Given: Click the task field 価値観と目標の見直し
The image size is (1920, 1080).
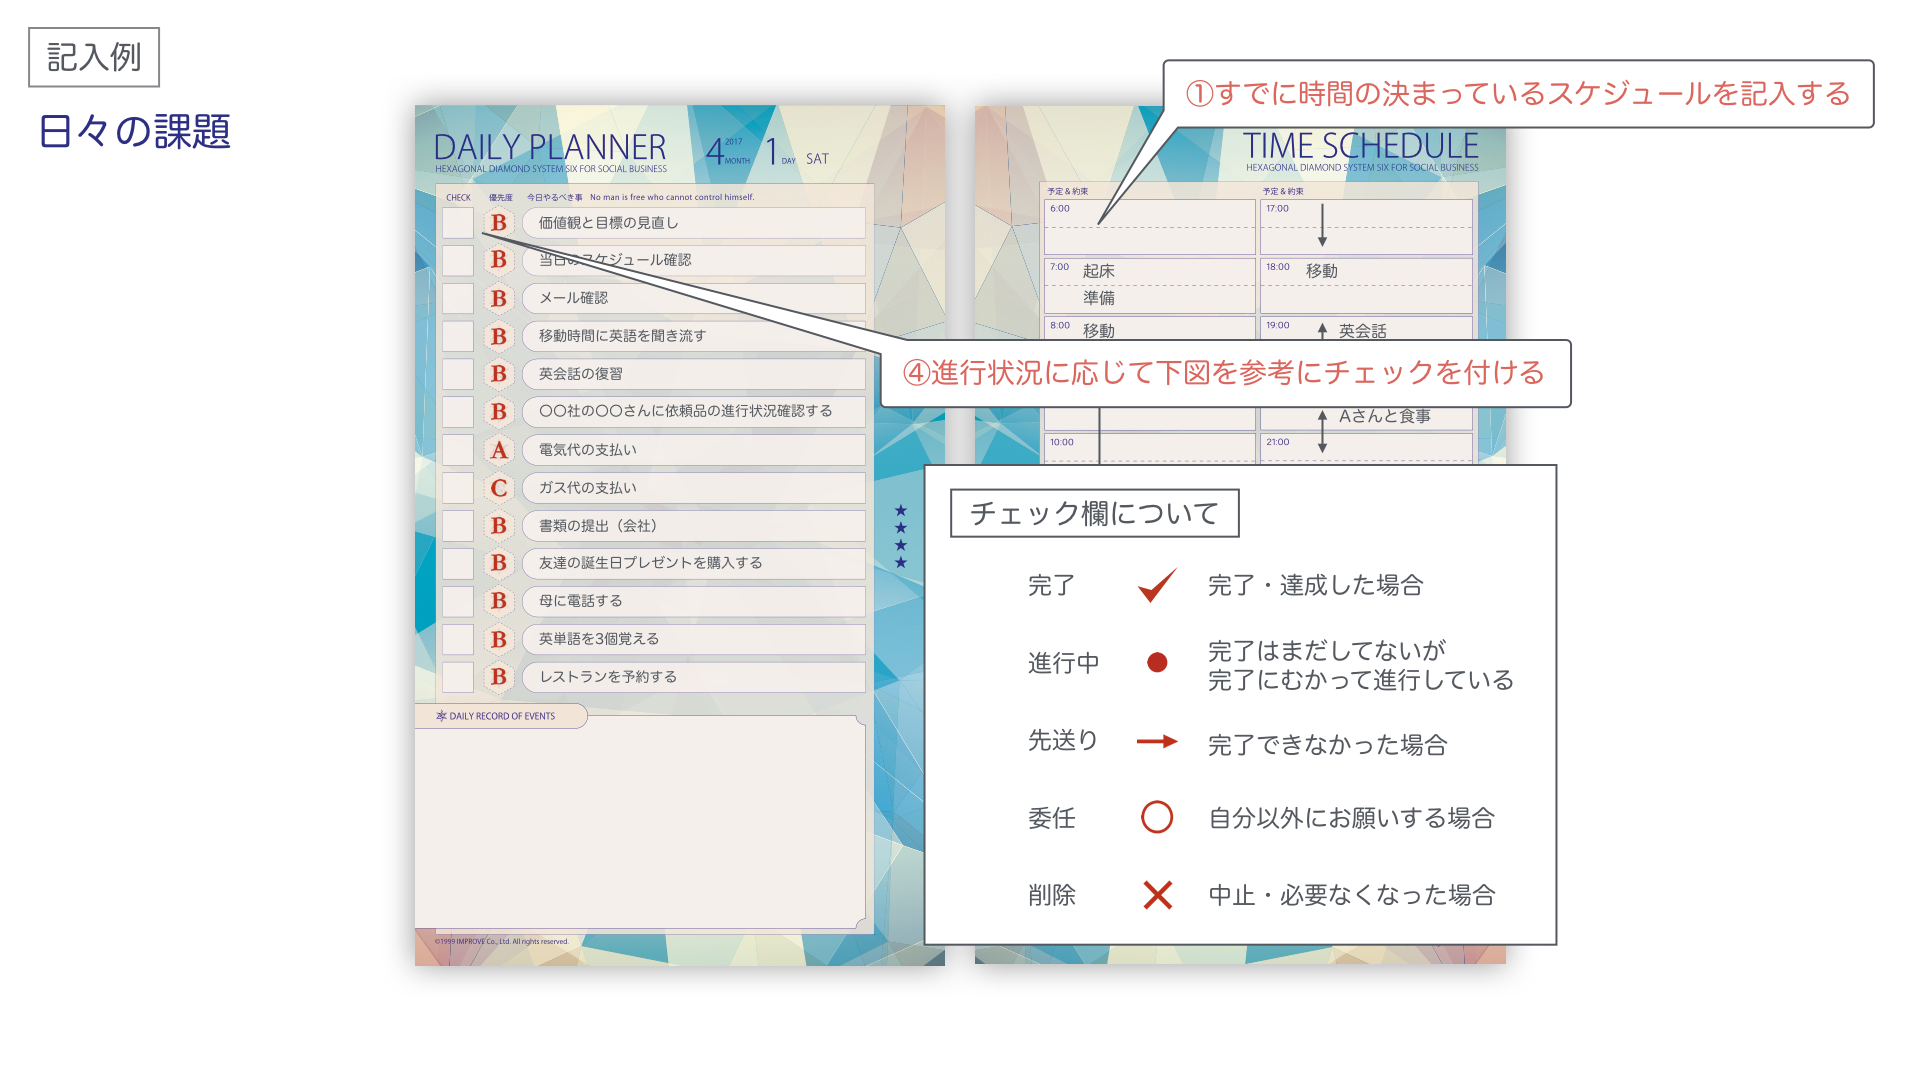Looking at the screenshot, I should (x=694, y=223).
